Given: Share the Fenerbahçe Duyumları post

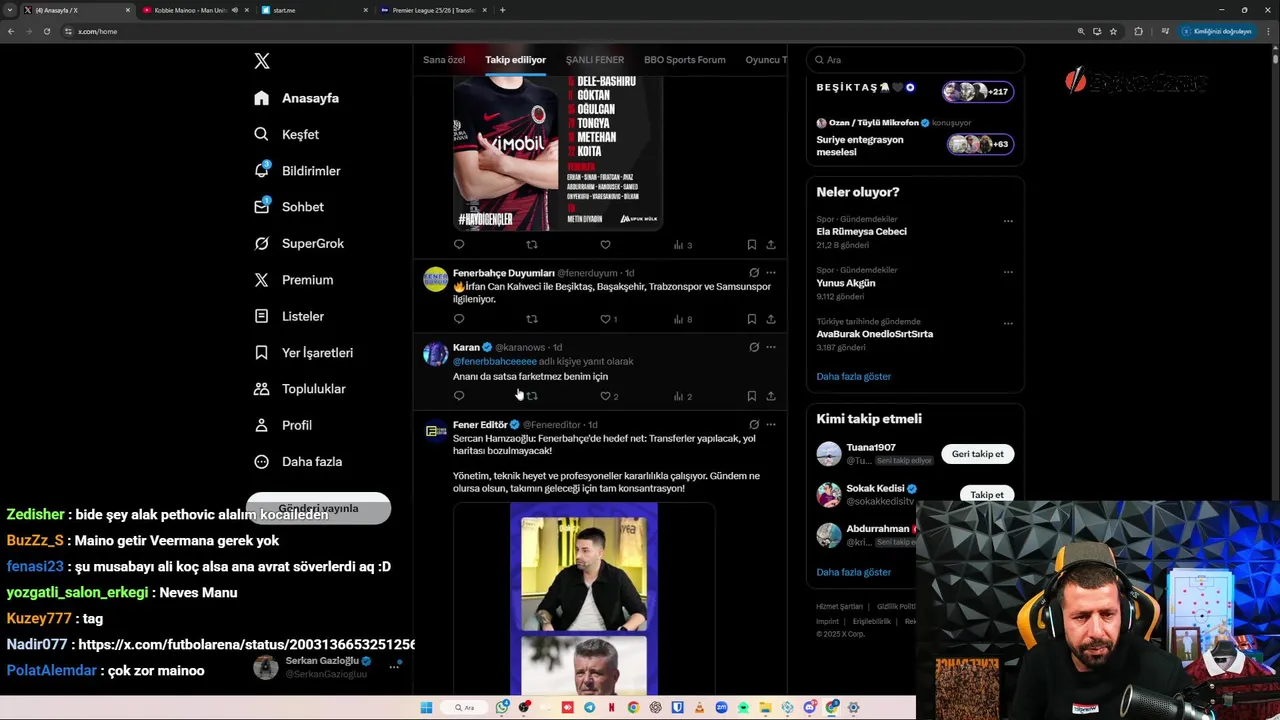Looking at the screenshot, I should click(771, 319).
